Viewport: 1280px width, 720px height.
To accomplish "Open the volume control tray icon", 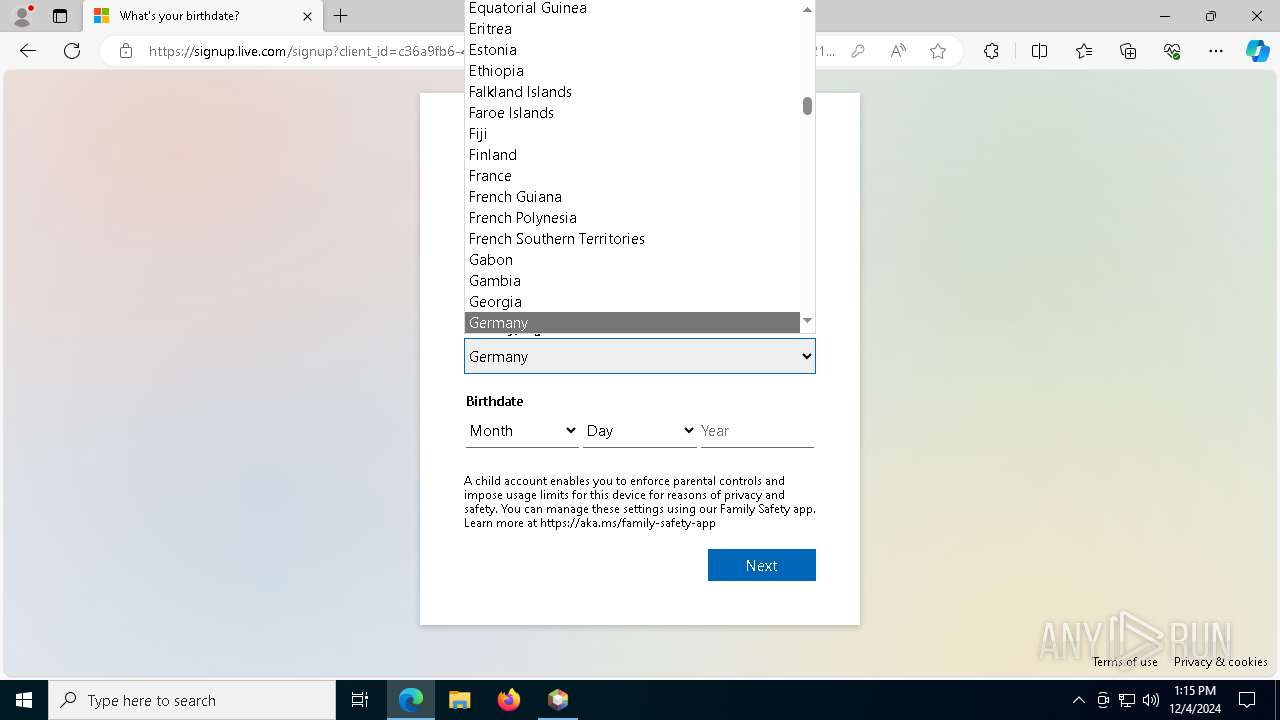I will coord(1151,700).
